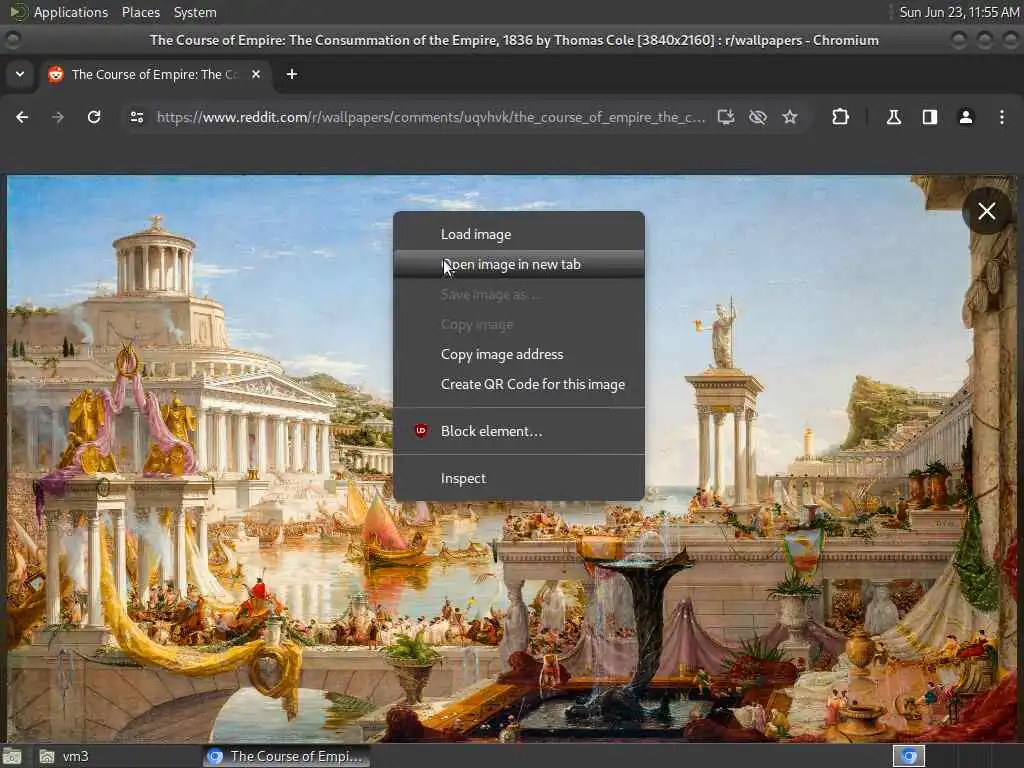This screenshot has height=768, width=1024.
Task: Go back using the browser back arrow
Action: coord(22,117)
